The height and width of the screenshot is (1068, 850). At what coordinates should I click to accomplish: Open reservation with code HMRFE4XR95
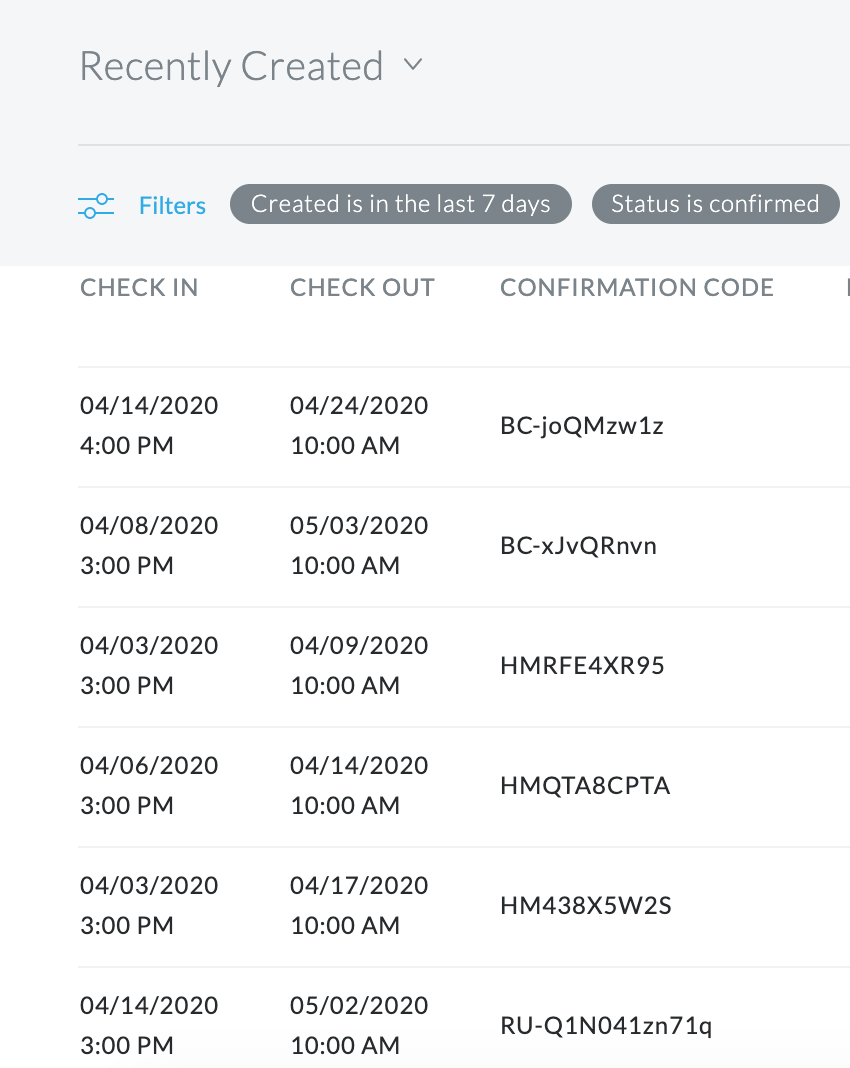(x=582, y=665)
